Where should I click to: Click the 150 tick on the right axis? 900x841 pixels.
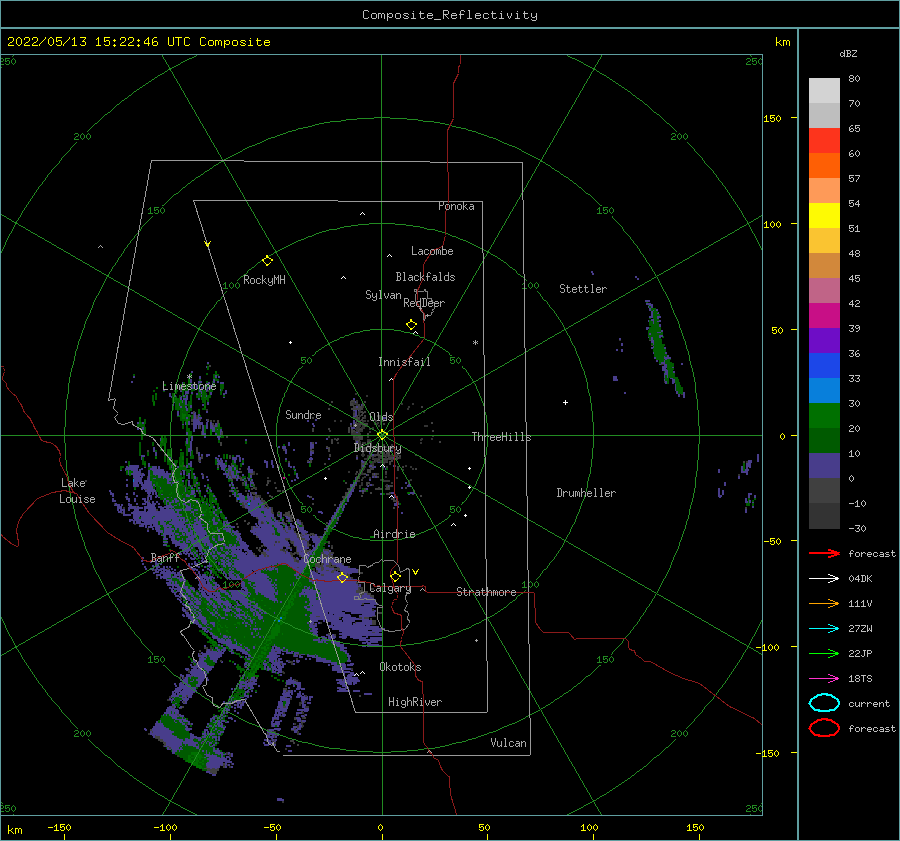click(772, 118)
